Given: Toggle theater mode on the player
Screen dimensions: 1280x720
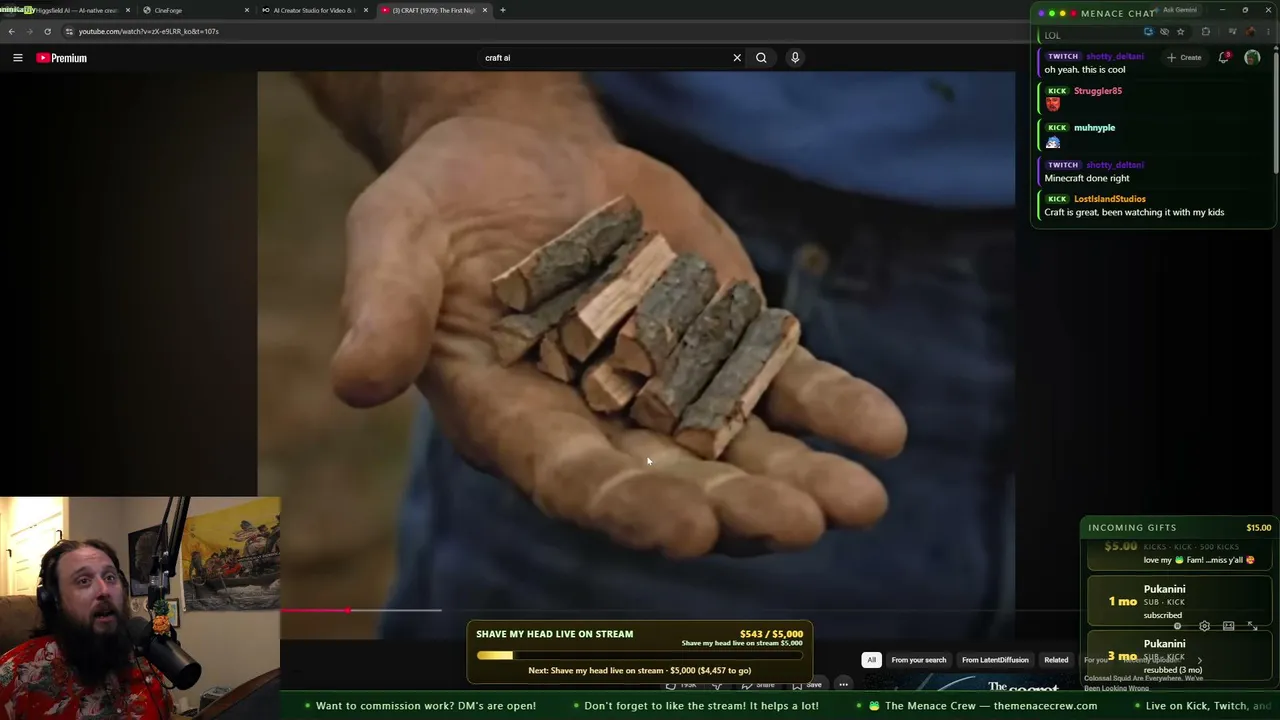Looking at the screenshot, I should point(1228,626).
